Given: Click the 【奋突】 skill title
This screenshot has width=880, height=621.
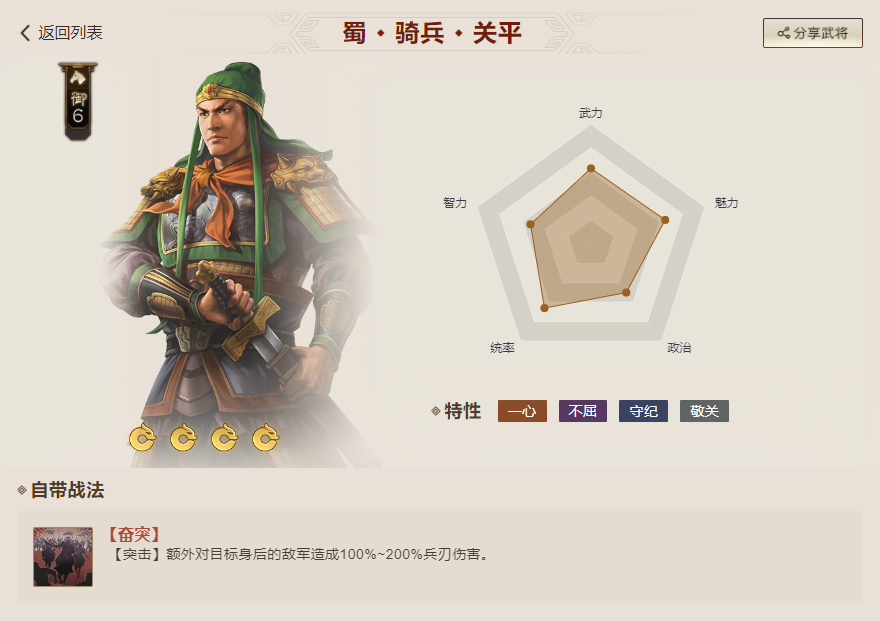Looking at the screenshot, I should point(134,534).
